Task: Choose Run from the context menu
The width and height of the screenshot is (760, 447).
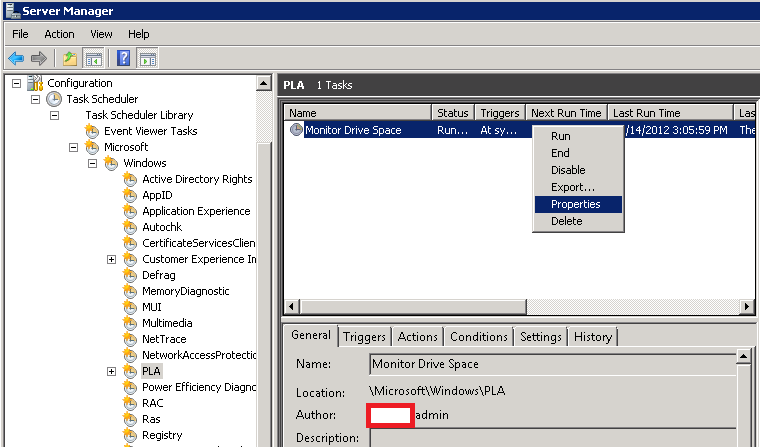Action: pyautogui.click(x=578, y=136)
